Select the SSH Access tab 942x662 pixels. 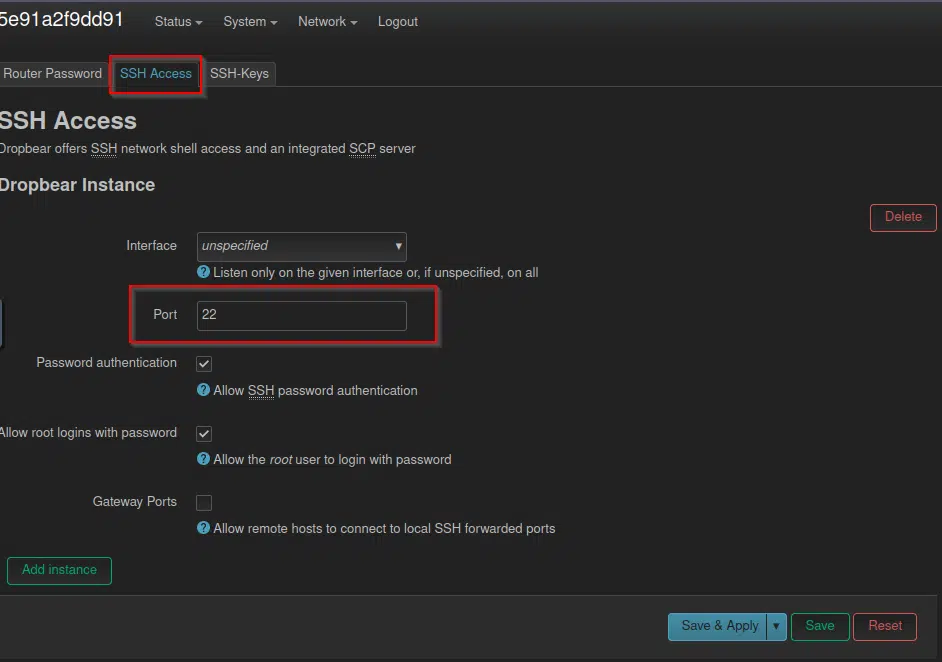(x=156, y=73)
